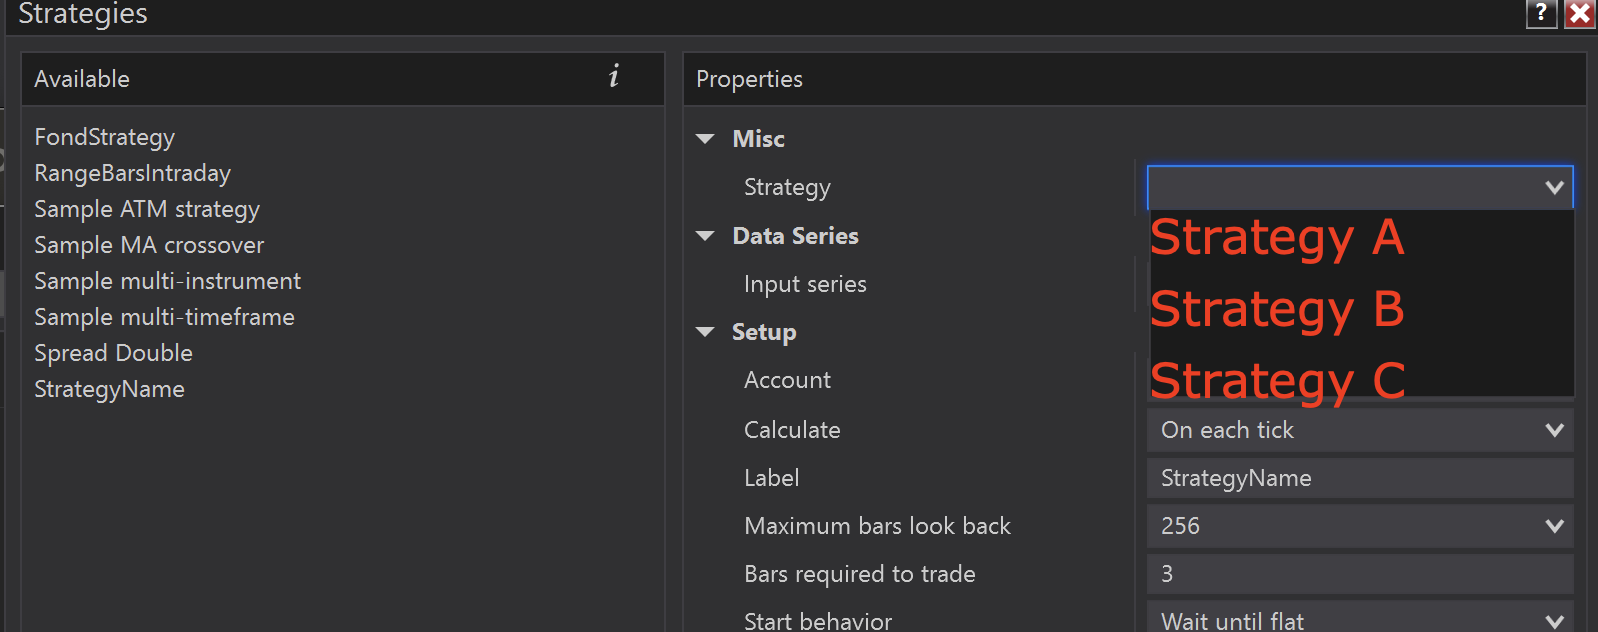Click the help question mark icon
The height and width of the screenshot is (632, 1598).
pos(1541,13)
